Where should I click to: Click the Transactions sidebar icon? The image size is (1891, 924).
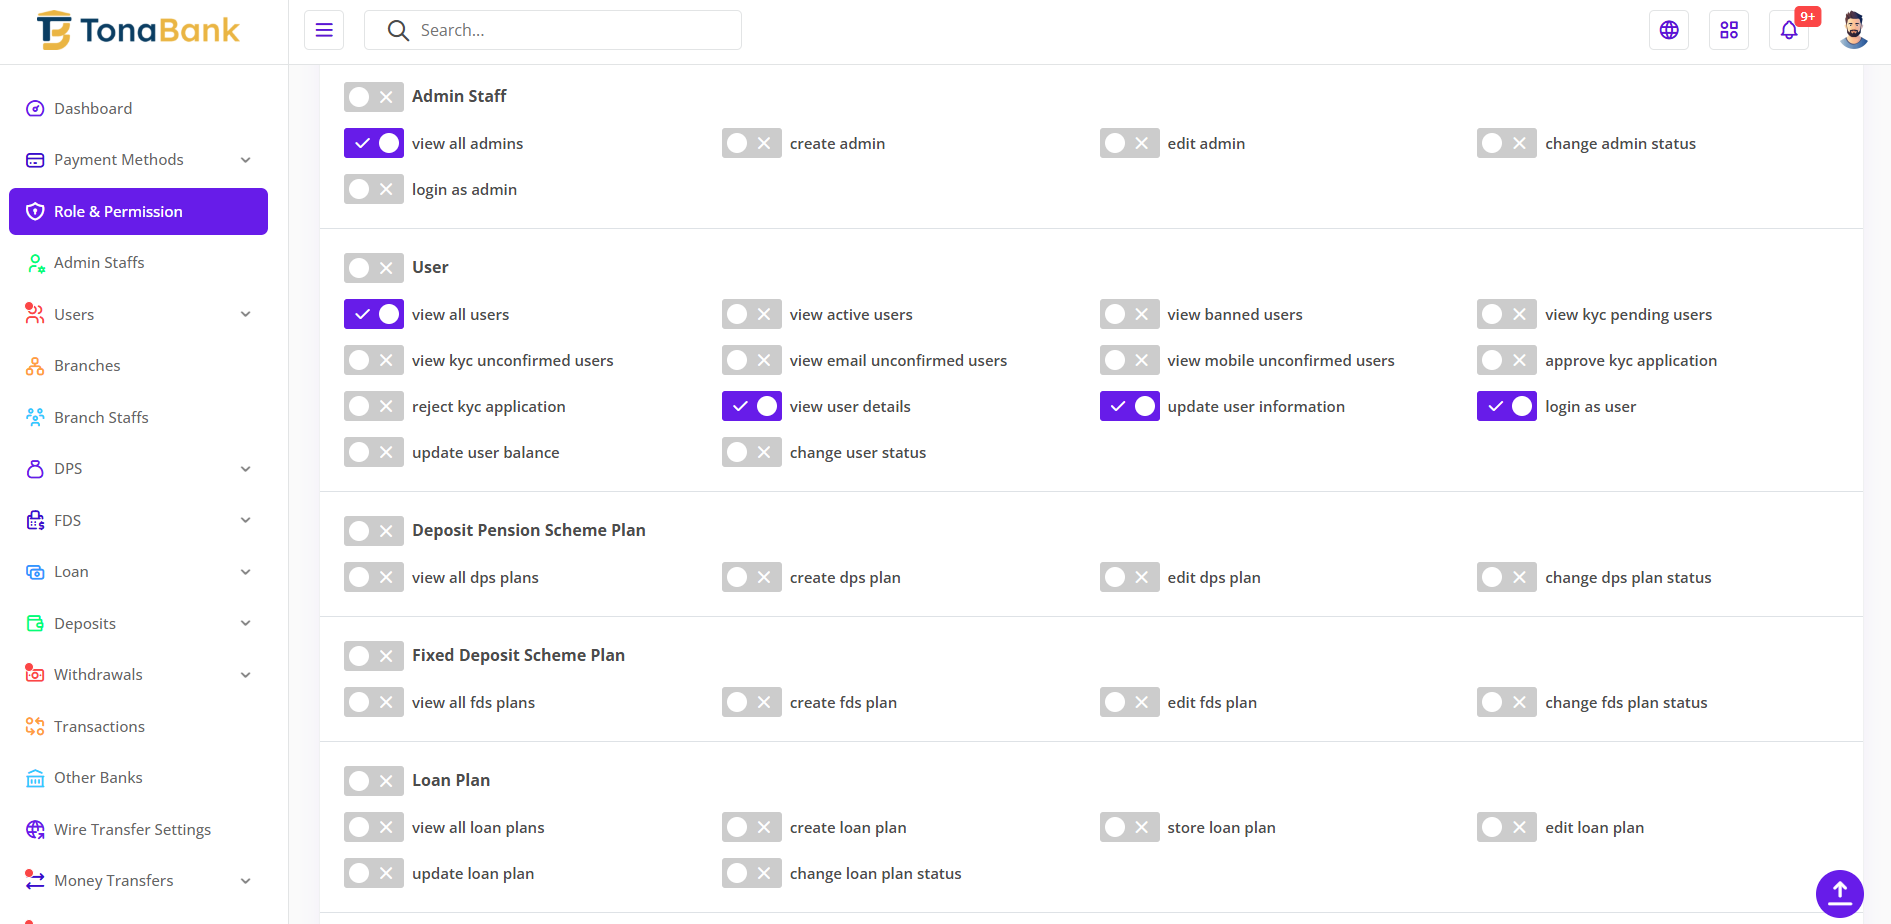[35, 727]
